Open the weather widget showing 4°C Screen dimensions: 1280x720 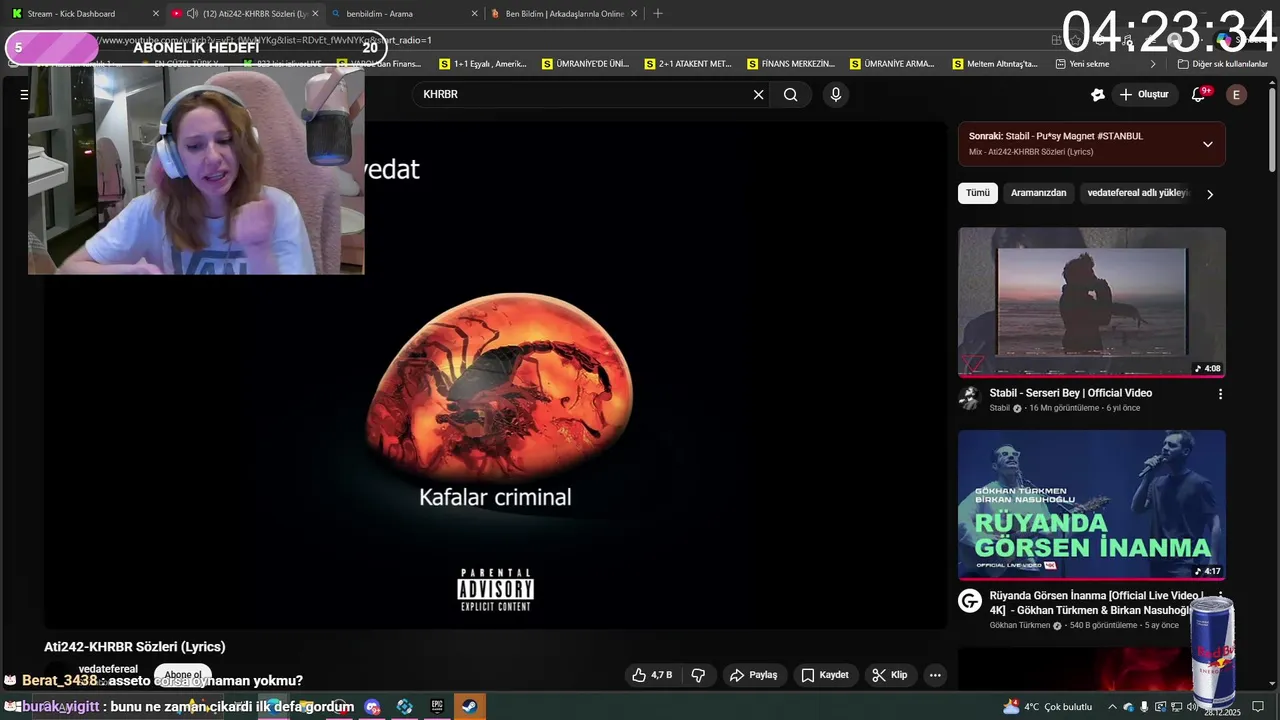(1047, 706)
